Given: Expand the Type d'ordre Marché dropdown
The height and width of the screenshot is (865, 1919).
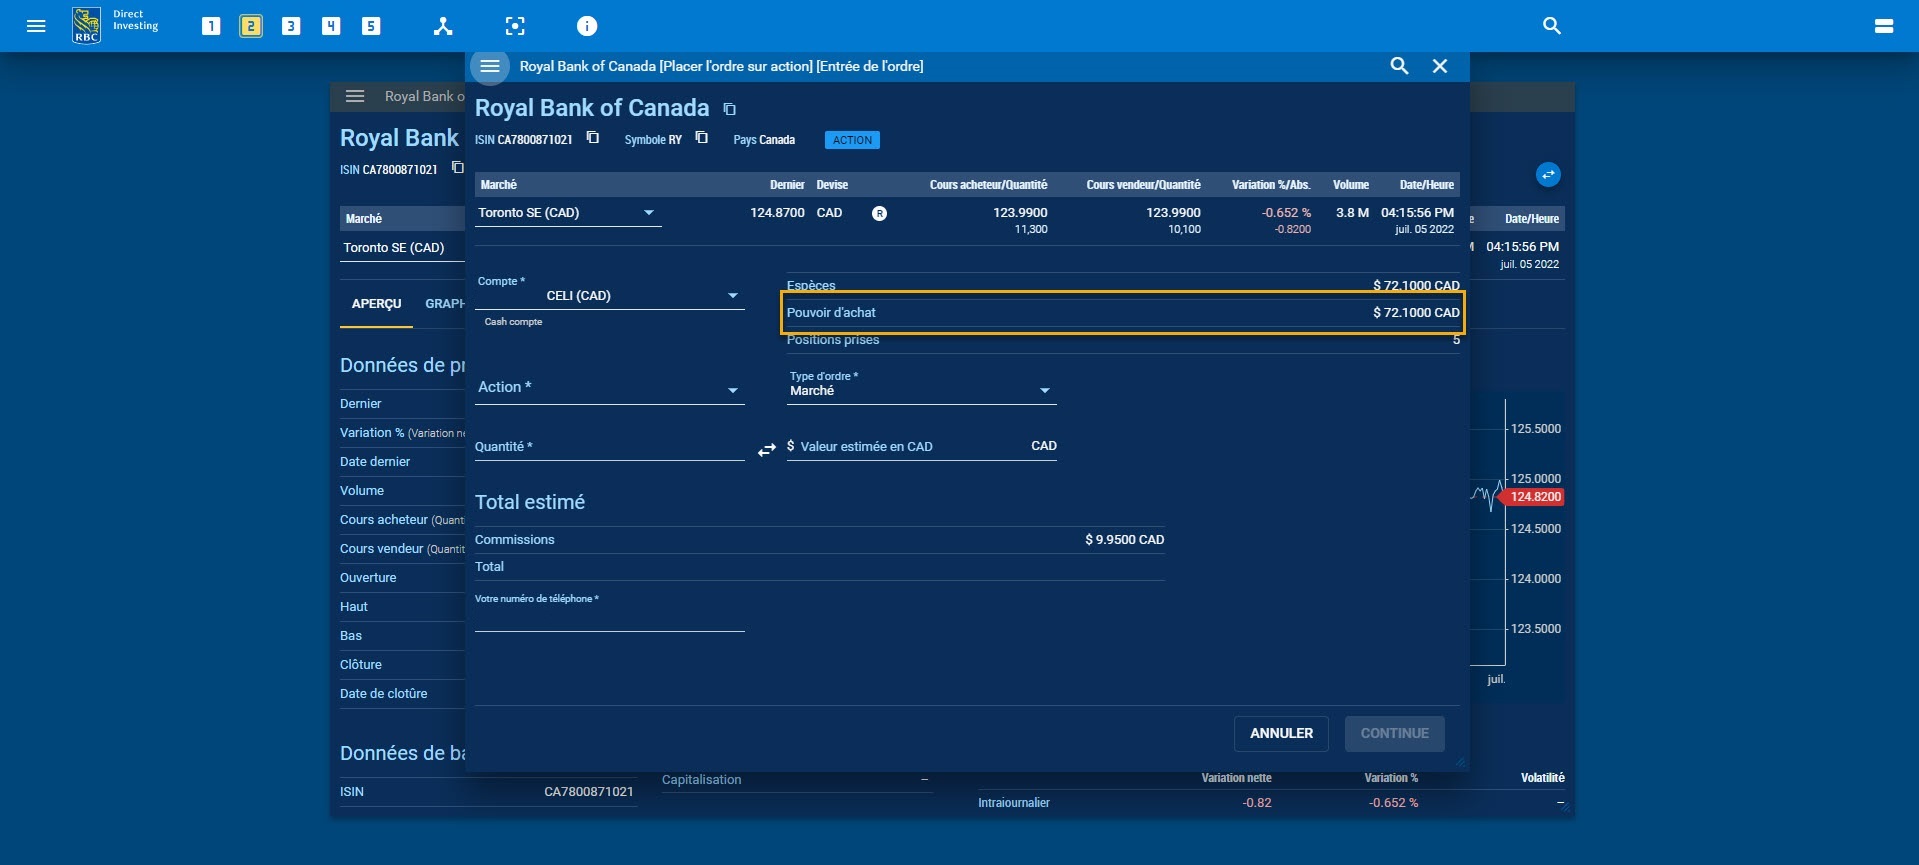Looking at the screenshot, I should [x=920, y=390].
